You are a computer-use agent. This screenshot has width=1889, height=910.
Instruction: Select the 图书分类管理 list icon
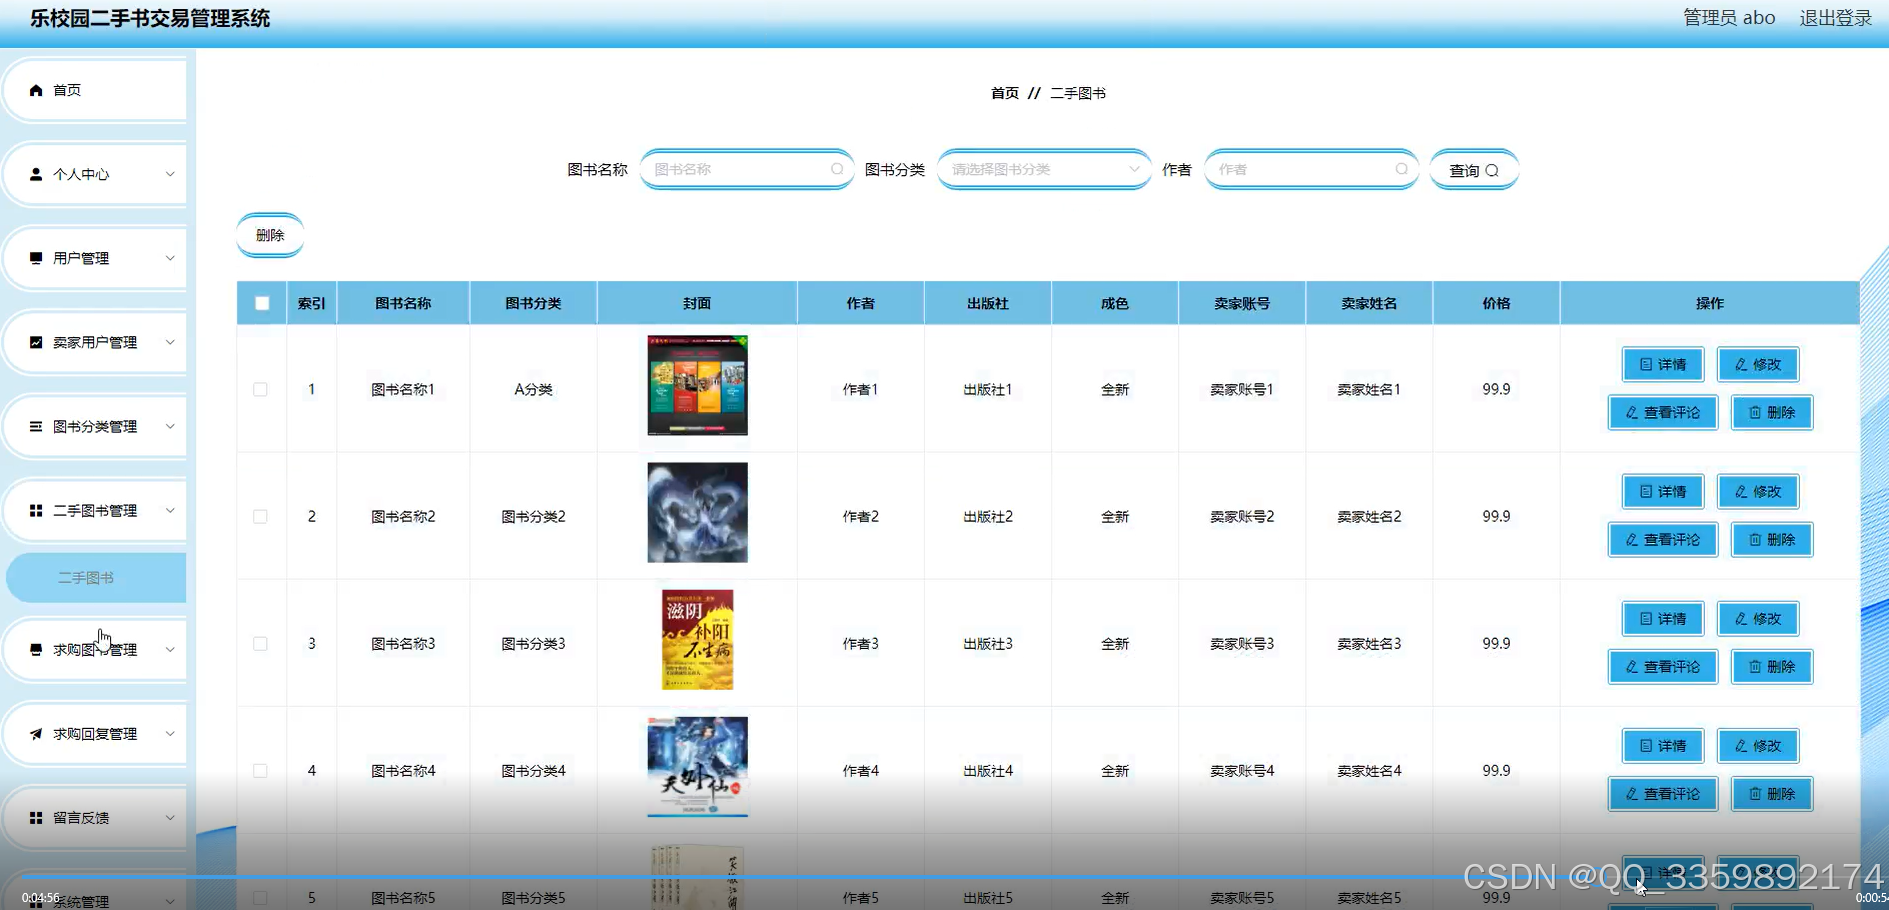35,425
